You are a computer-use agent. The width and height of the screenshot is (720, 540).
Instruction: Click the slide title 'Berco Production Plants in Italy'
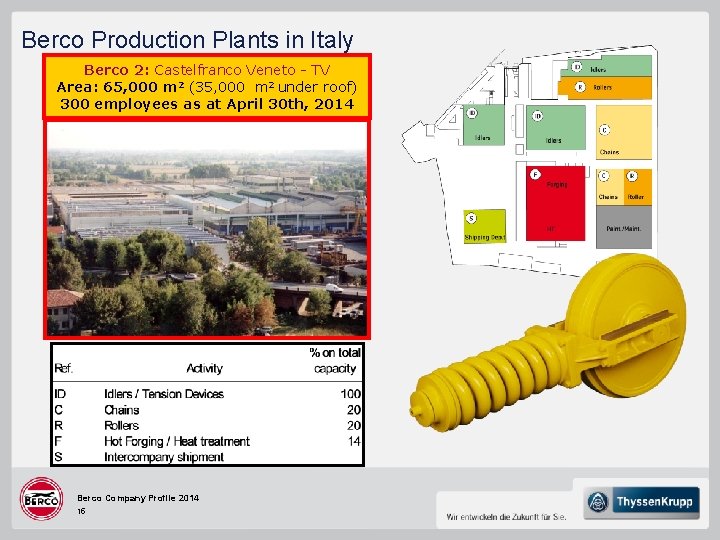point(187,40)
